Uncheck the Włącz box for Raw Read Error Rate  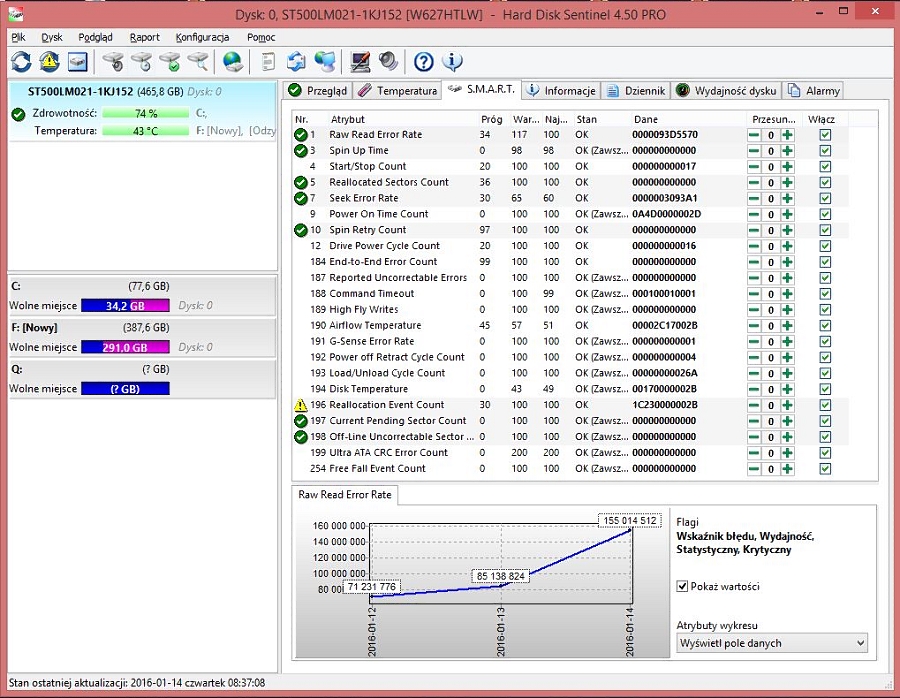[x=825, y=135]
